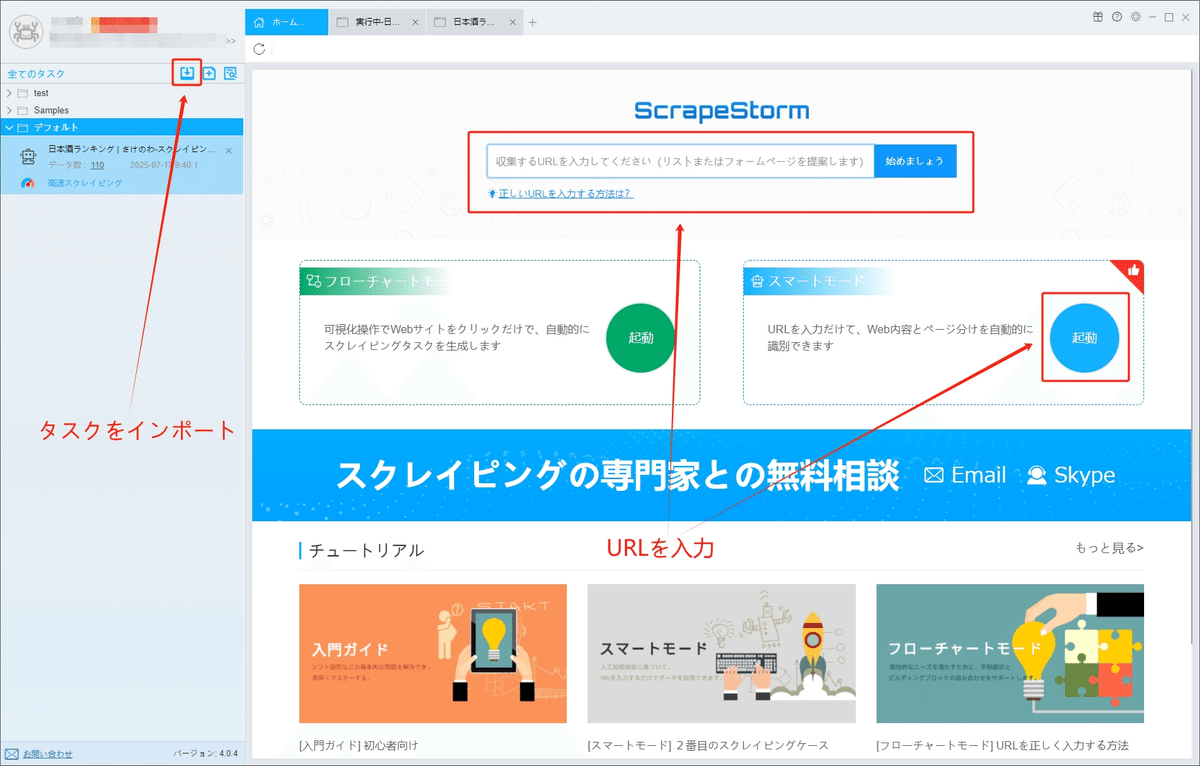
Task: Click the envelope icon beside Email
Action: tap(934, 476)
